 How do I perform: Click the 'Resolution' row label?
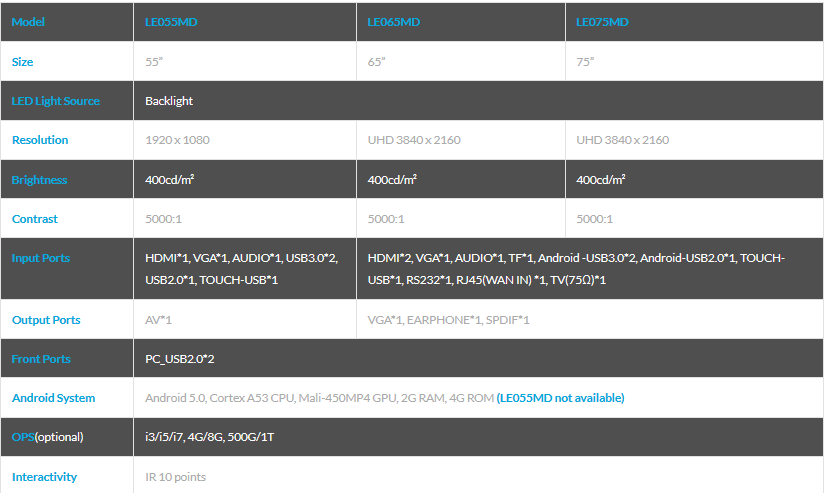click(x=40, y=140)
